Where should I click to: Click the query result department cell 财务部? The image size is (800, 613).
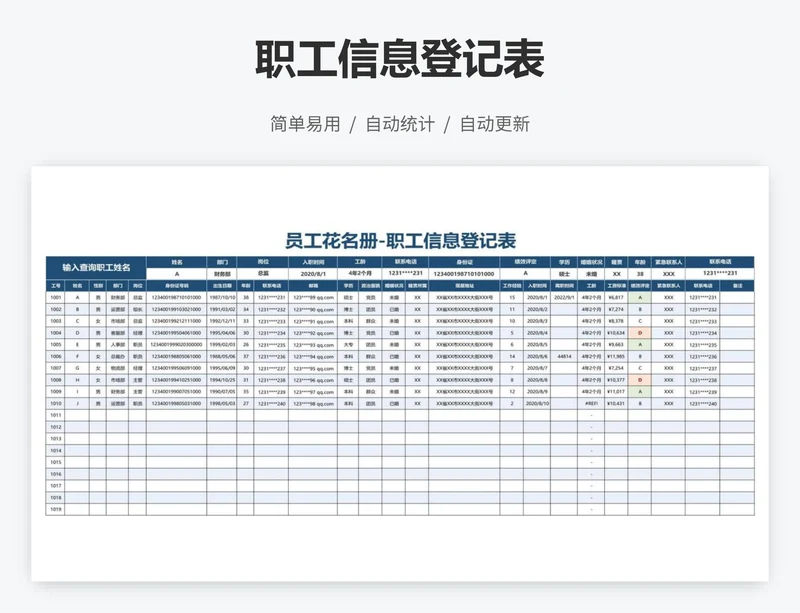coord(222,274)
